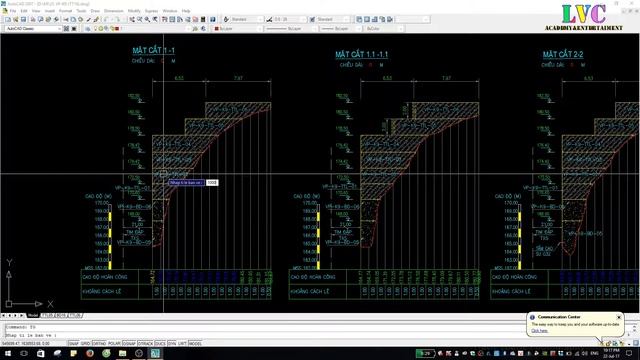Open the ByLayer linetype dropdown

pos(291,29)
